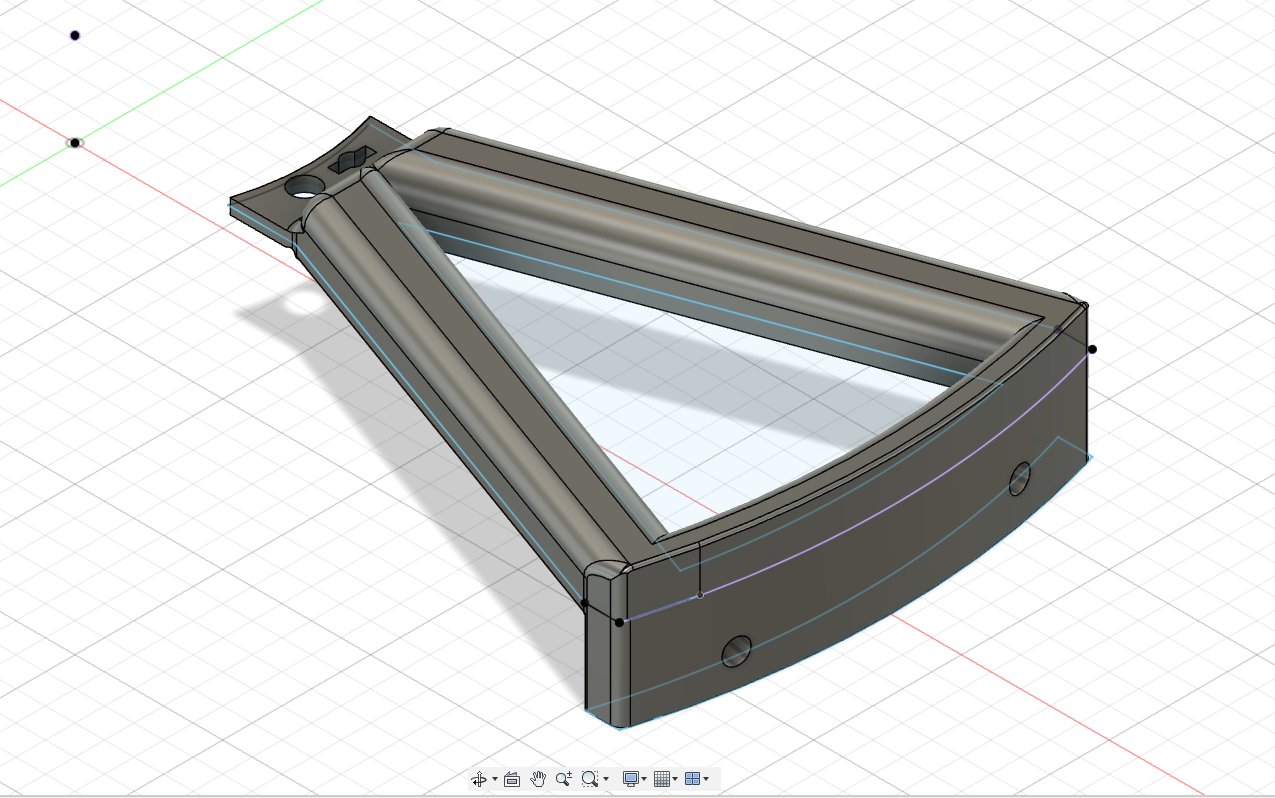Expand the Grid and Snaps dropdown arrow

click(675, 780)
